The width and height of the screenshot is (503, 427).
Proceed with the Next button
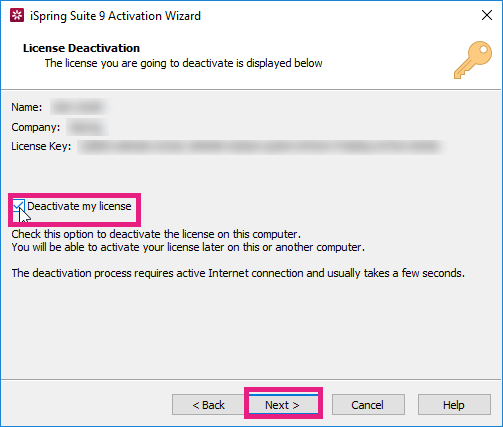[283, 405]
